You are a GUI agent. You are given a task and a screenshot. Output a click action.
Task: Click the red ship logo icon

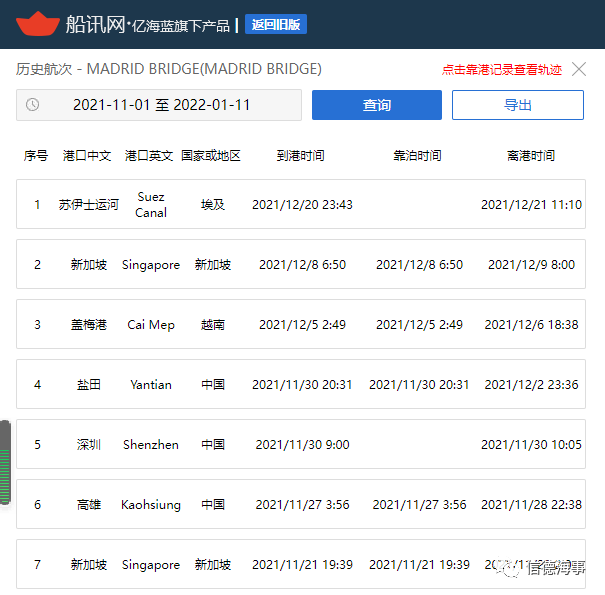click(x=38, y=24)
